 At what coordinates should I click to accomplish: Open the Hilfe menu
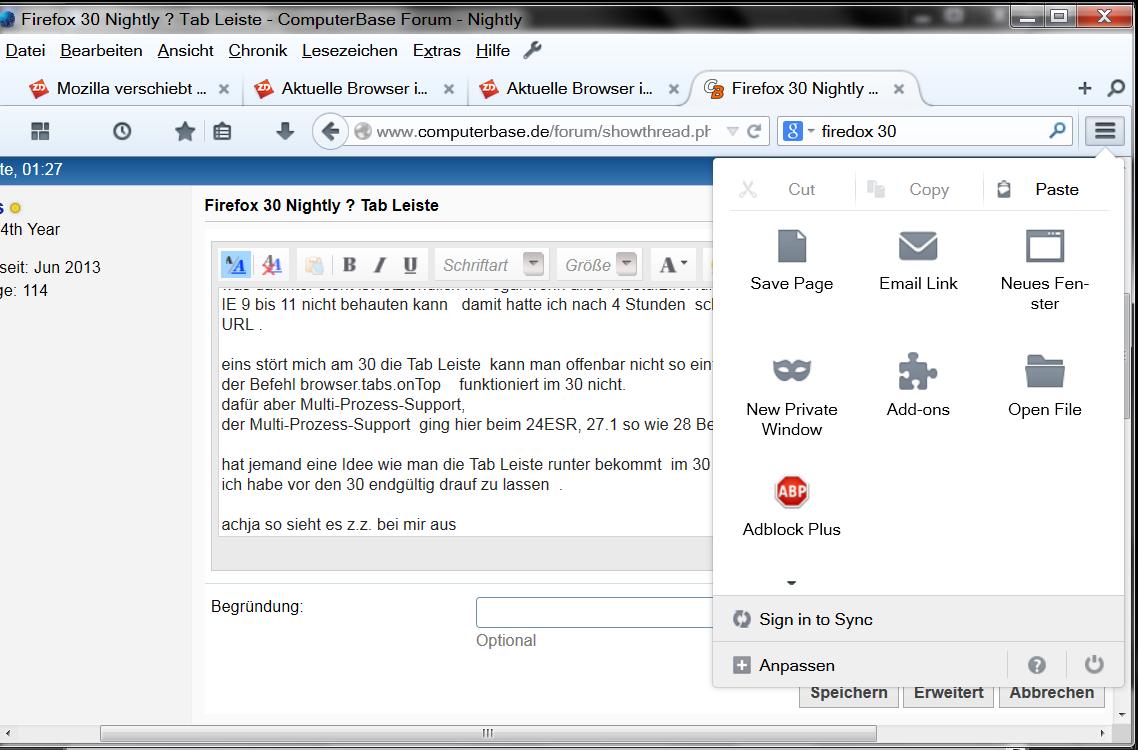click(x=493, y=50)
